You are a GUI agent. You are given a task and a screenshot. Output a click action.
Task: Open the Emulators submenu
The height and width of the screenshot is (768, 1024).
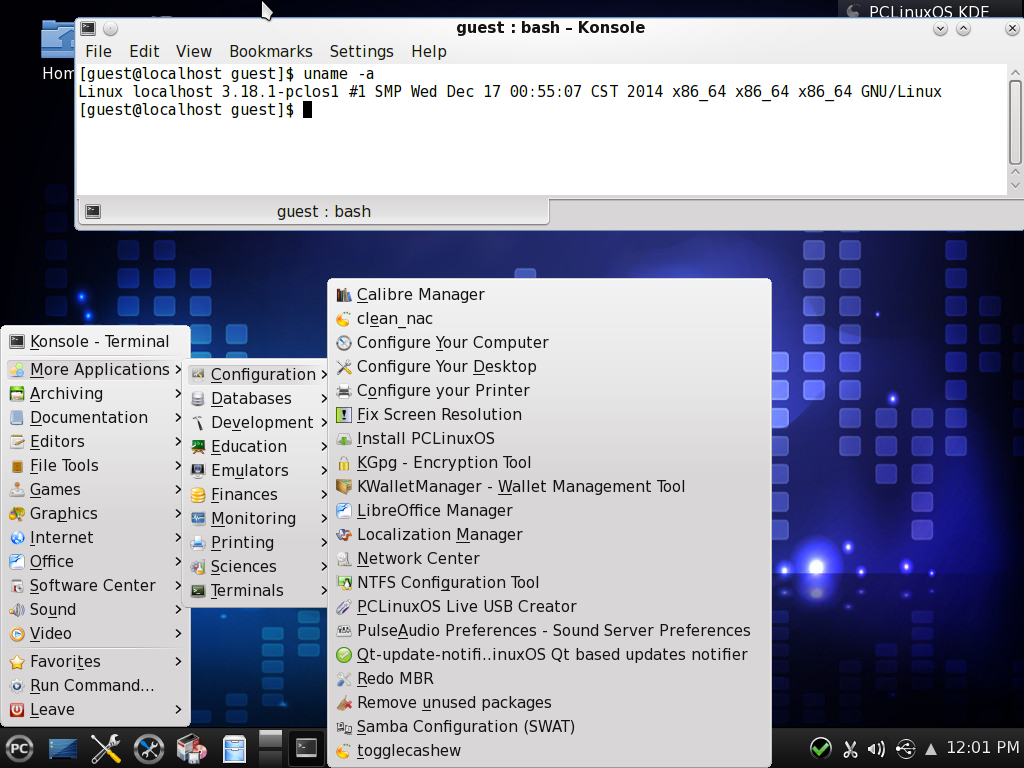point(258,471)
